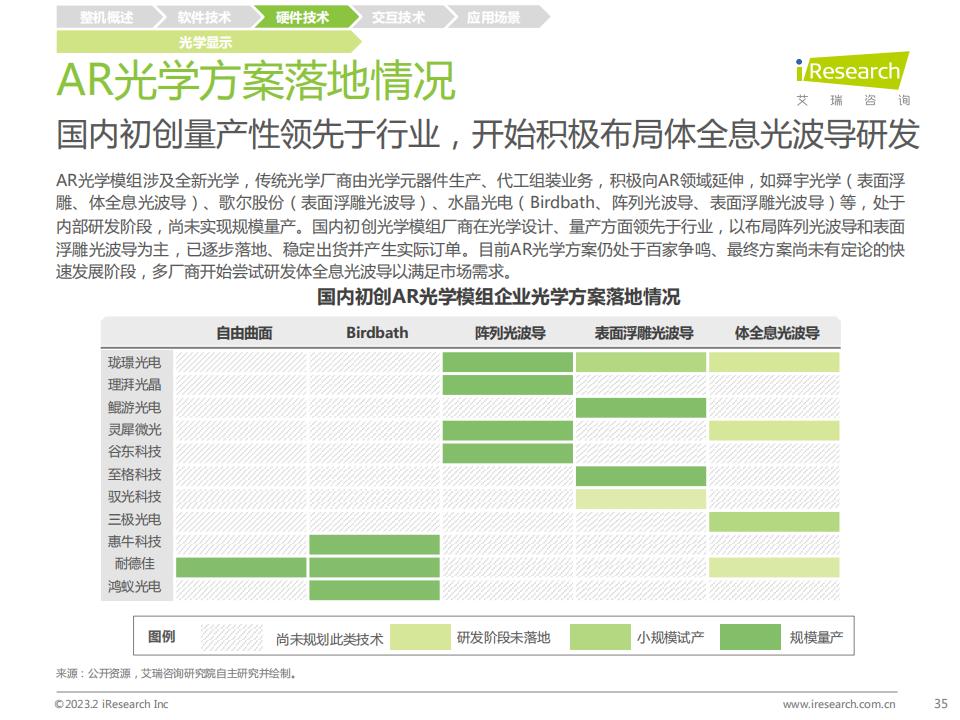960x720 pixels.
Task: Select the 珑璟光电 row label
Action: (134, 362)
